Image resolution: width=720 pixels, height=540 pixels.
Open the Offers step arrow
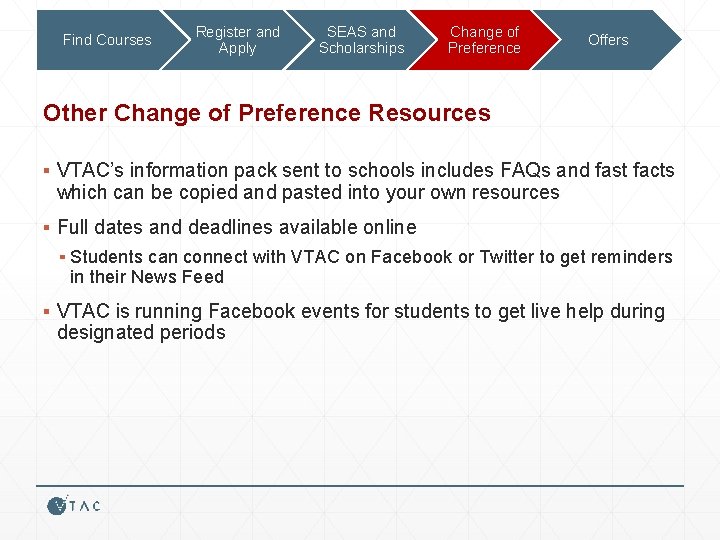point(608,40)
